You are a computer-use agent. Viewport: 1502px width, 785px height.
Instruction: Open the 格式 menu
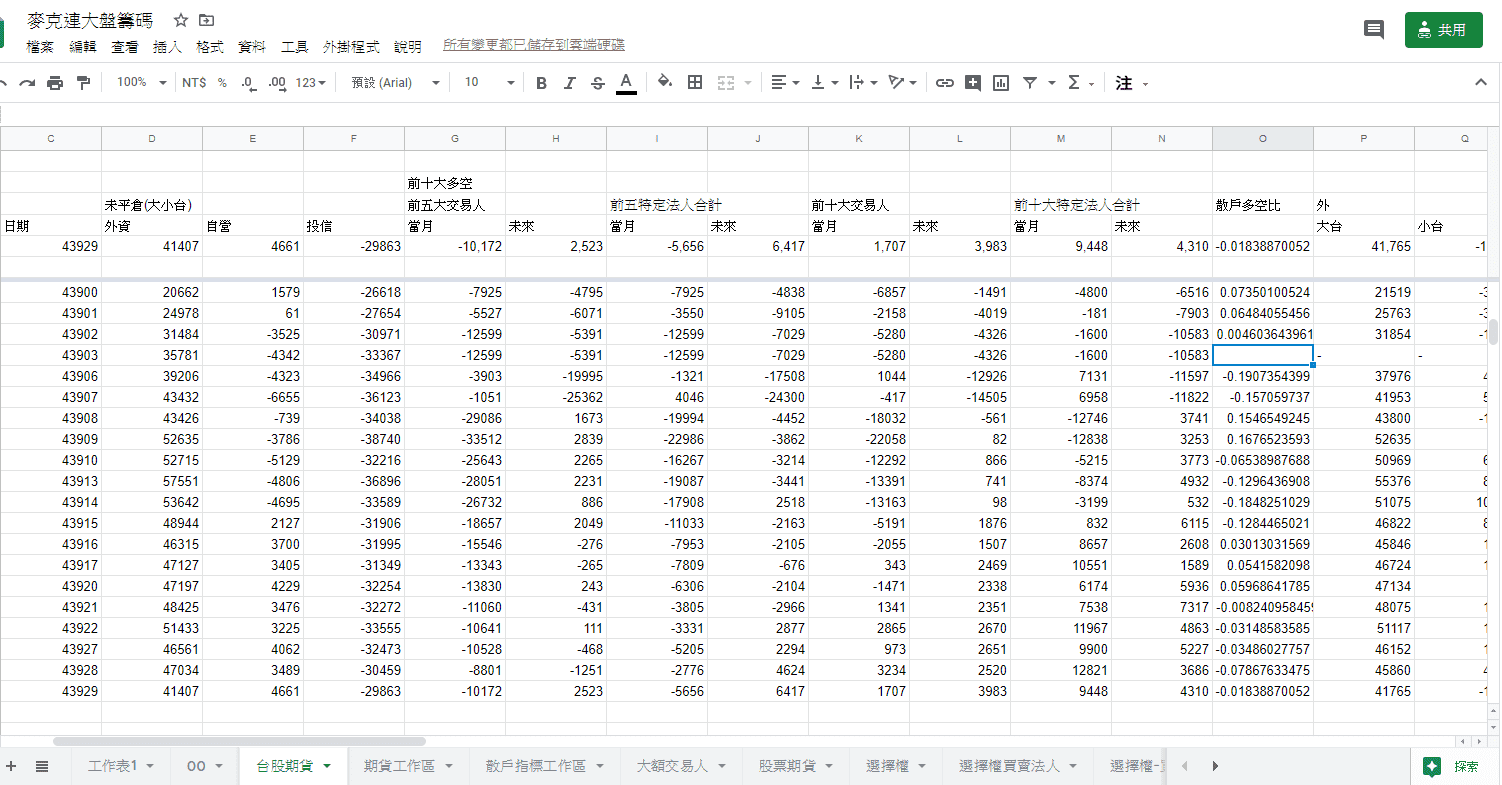pyautogui.click(x=210, y=46)
